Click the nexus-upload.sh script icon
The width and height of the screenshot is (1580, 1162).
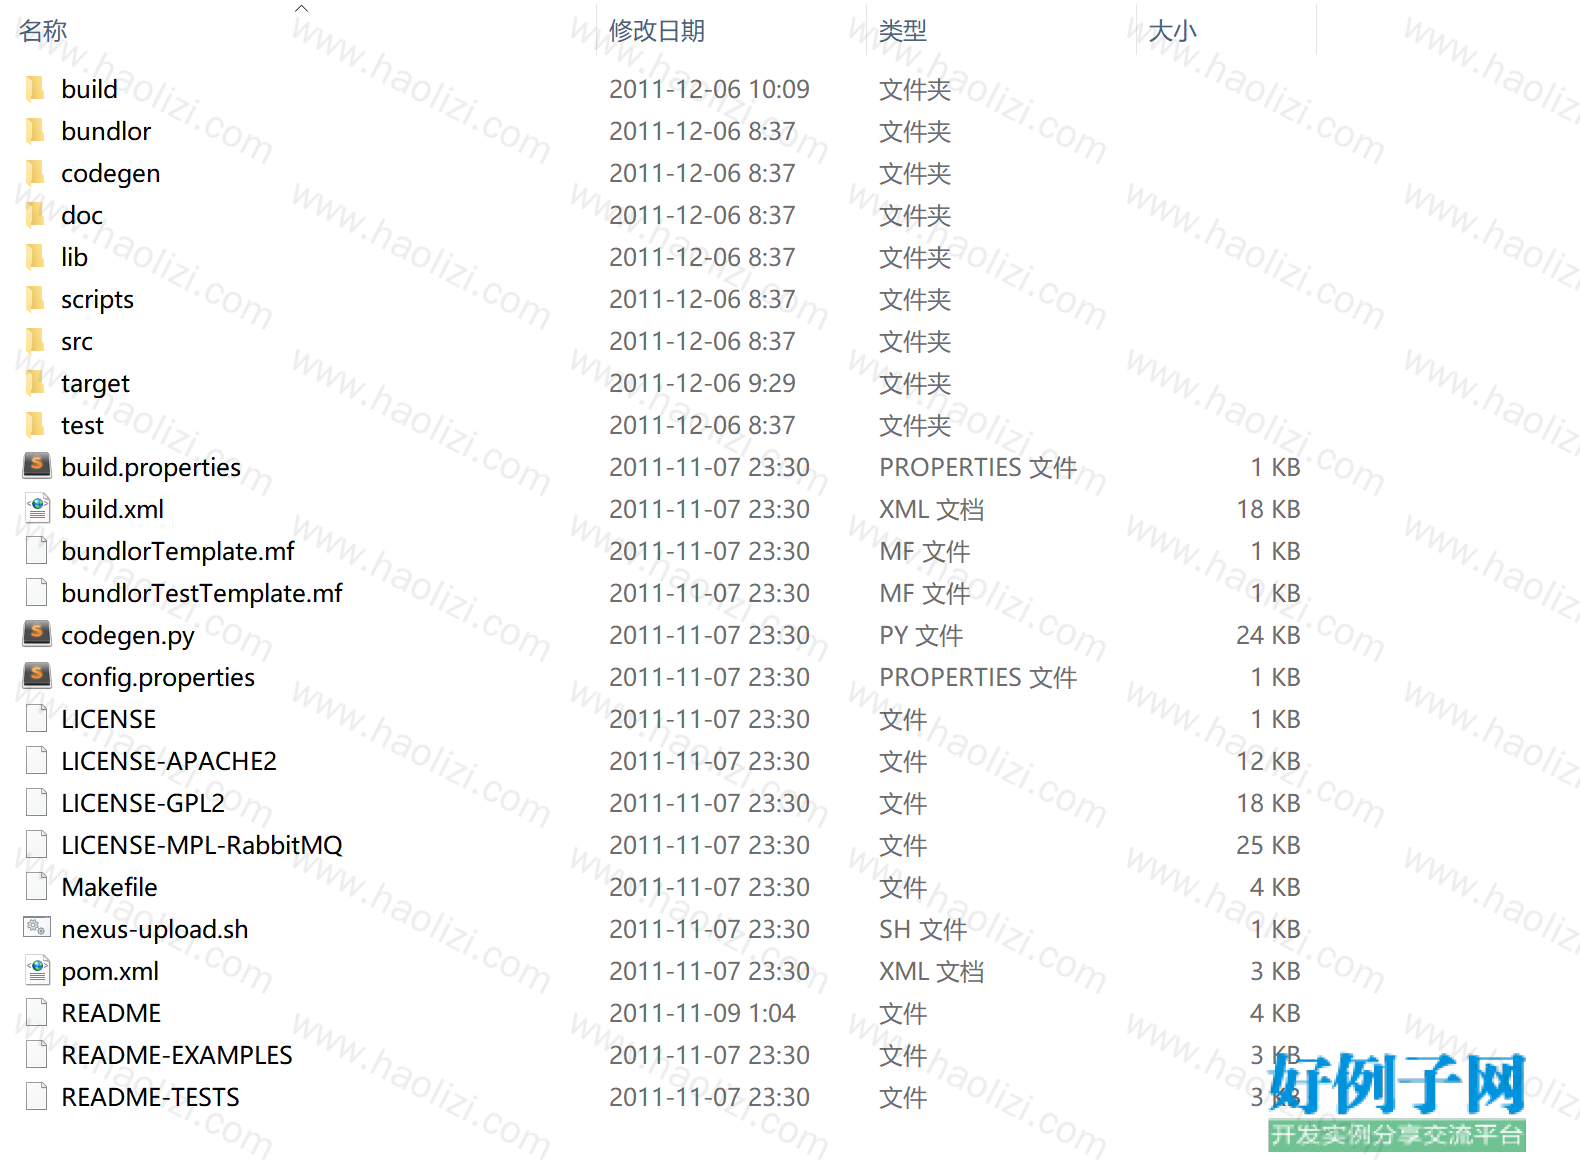(37, 927)
